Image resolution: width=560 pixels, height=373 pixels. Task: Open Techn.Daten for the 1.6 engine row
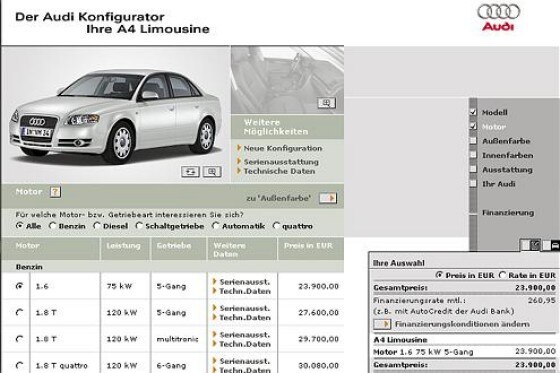[x=245, y=291]
